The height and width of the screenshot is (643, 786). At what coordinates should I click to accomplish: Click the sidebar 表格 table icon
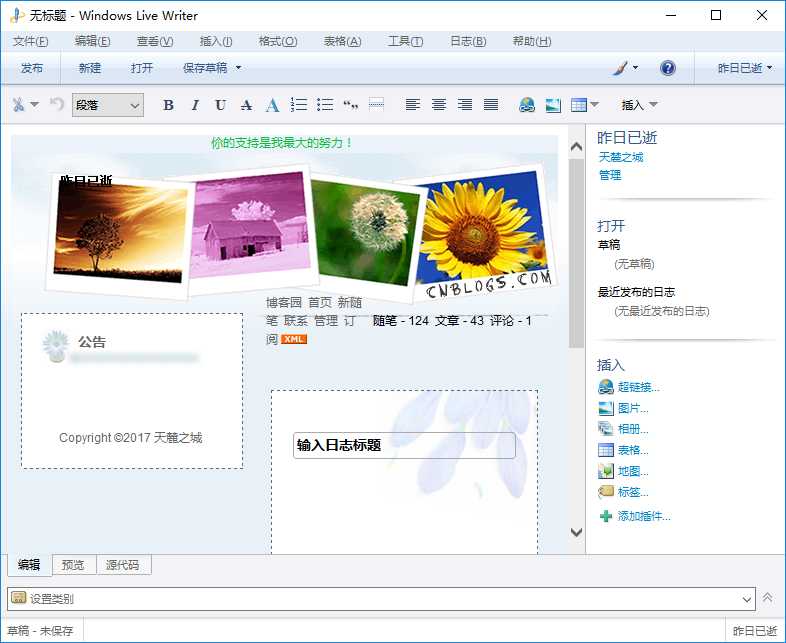(x=606, y=450)
